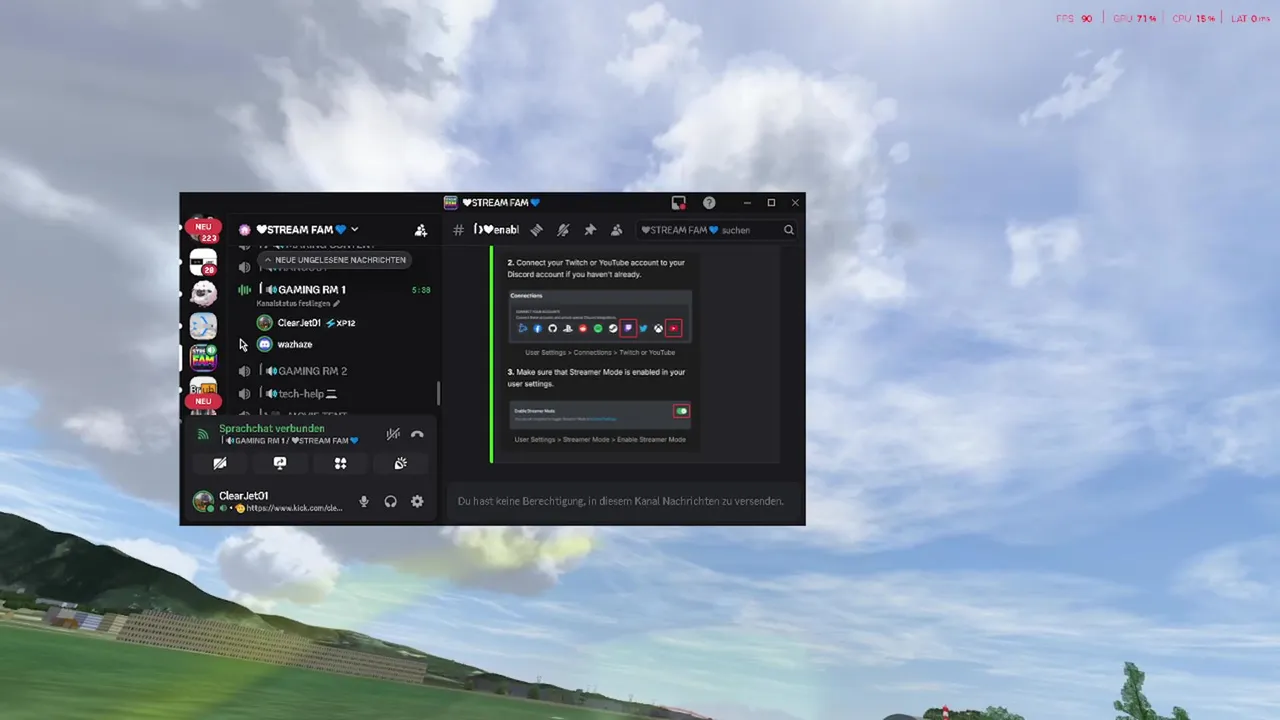Open ClearJet01 profile in the bottom user panel
Image resolution: width=1280 pixels, height=720 pixels.
click(x=268, y=501)
